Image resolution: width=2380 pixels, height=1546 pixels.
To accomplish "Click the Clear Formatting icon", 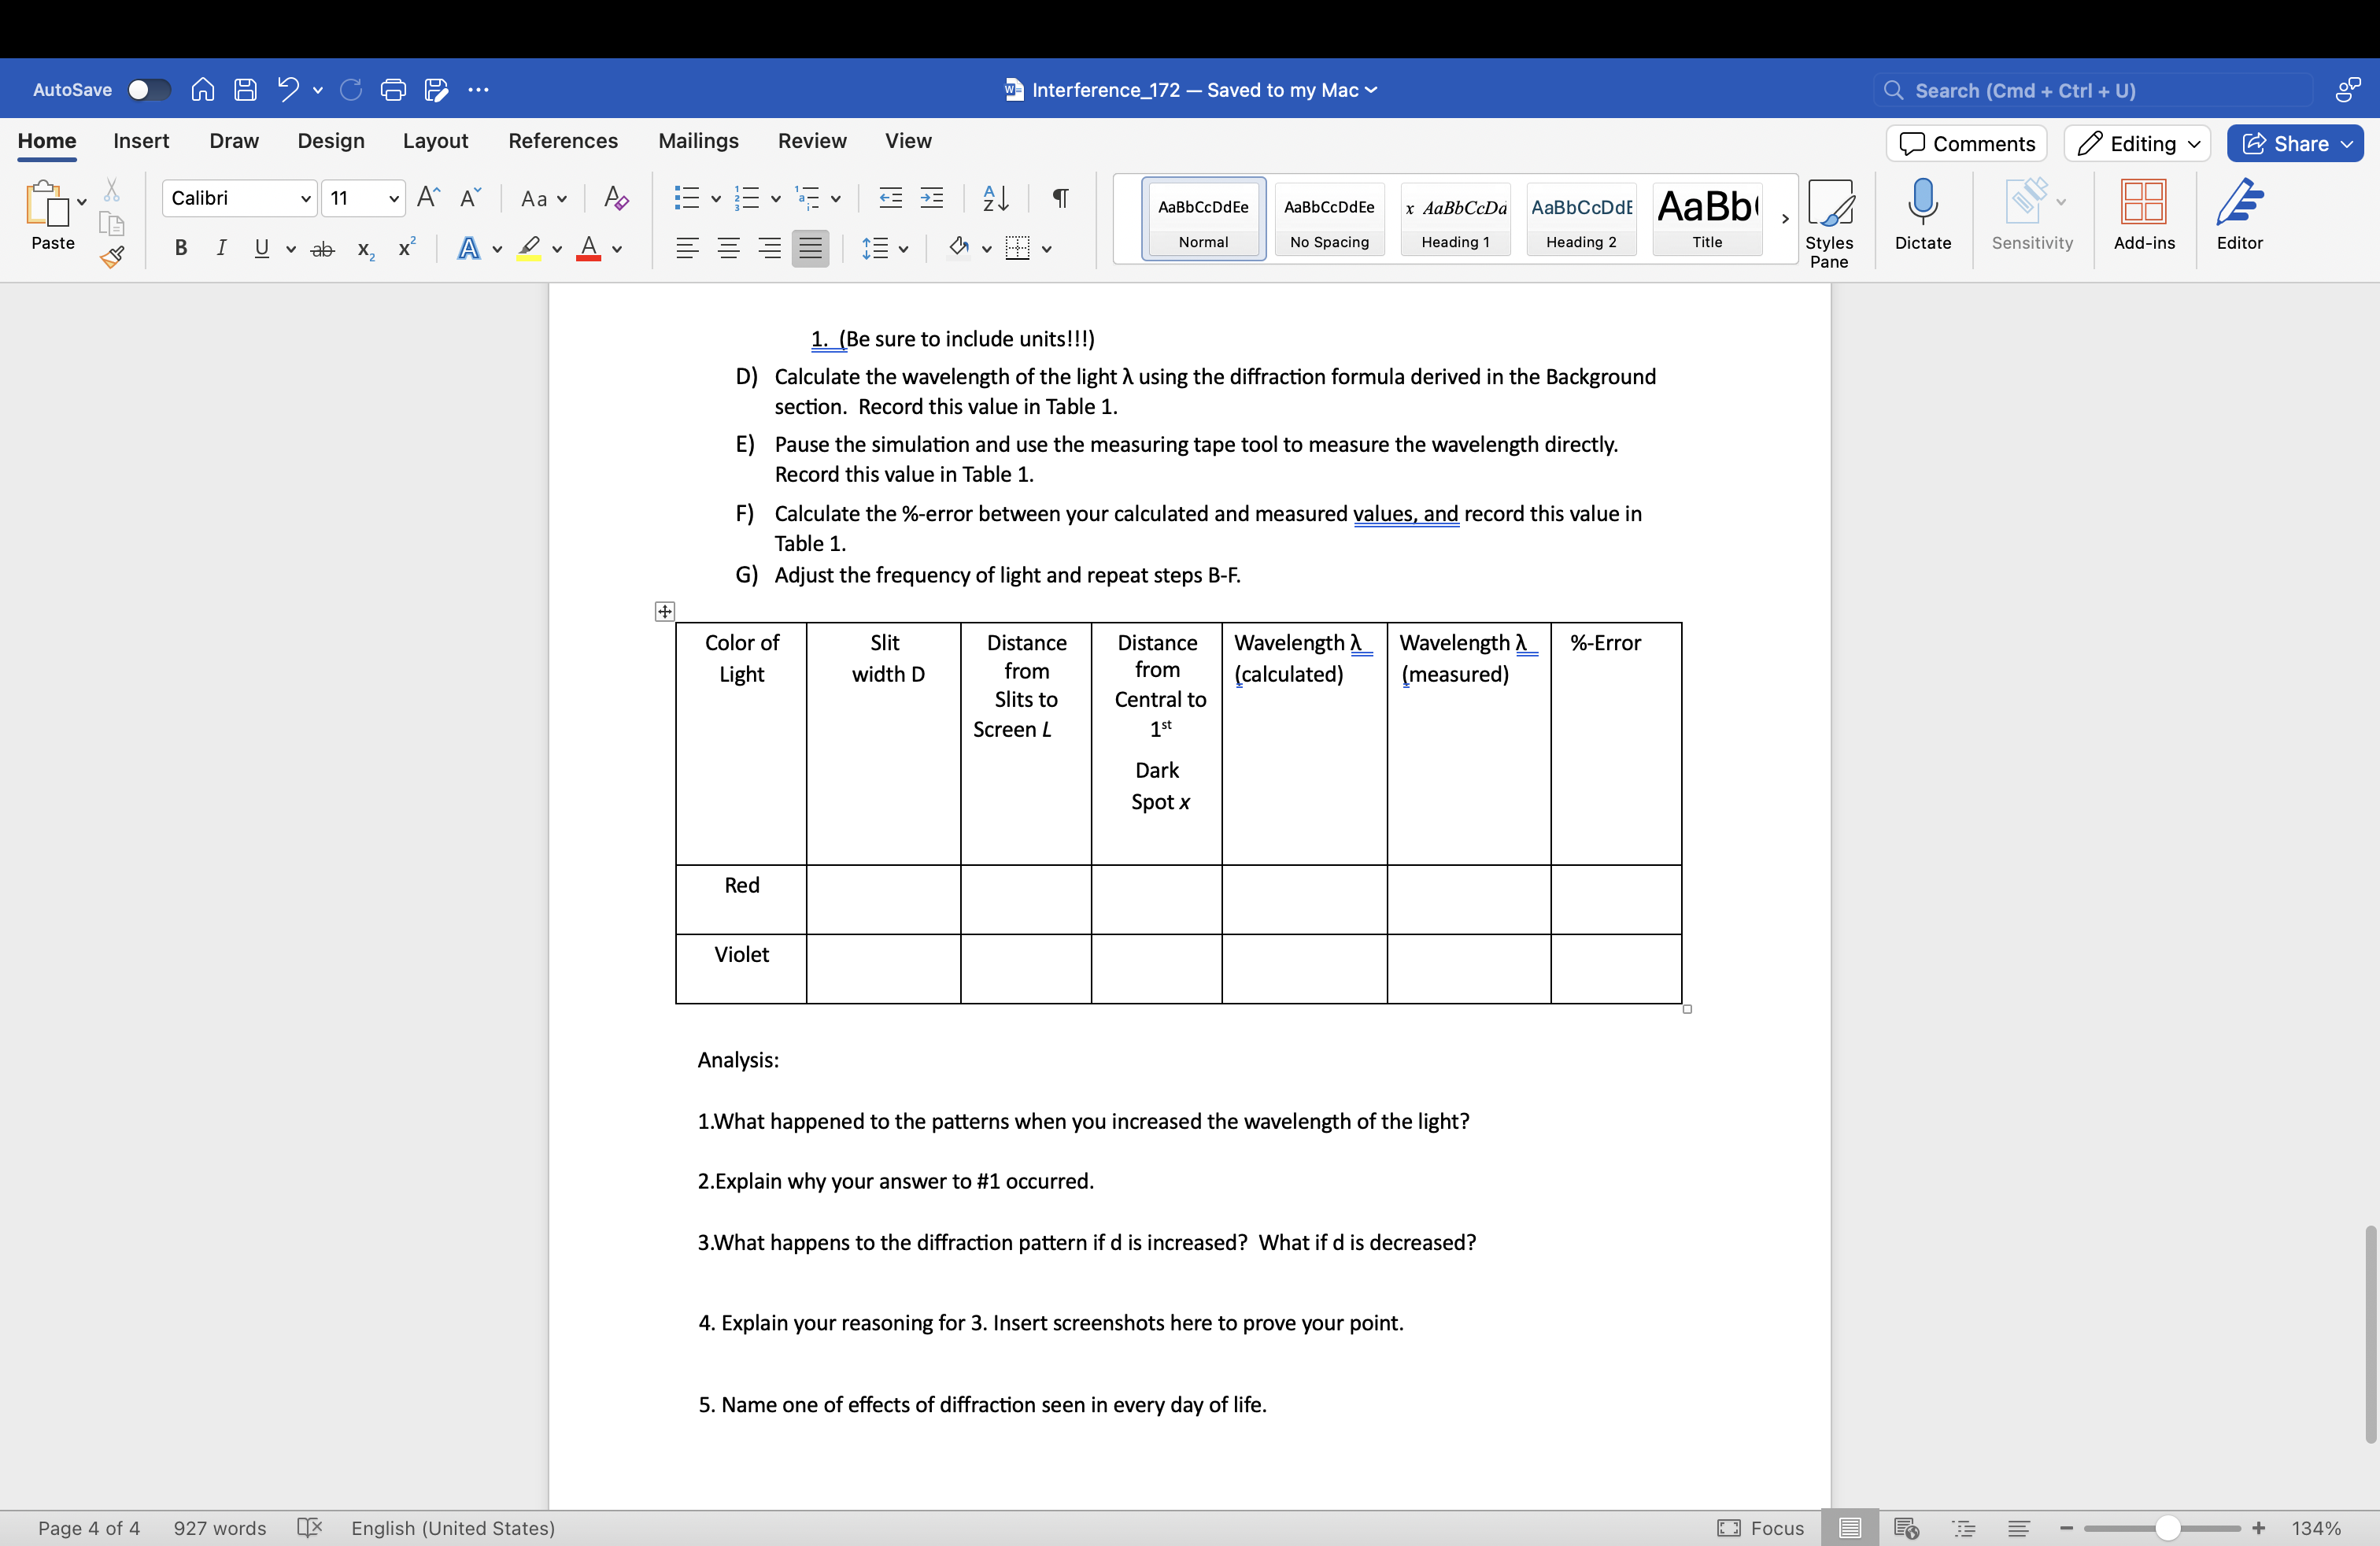I will pyautogui.click(x=616, y=198).
